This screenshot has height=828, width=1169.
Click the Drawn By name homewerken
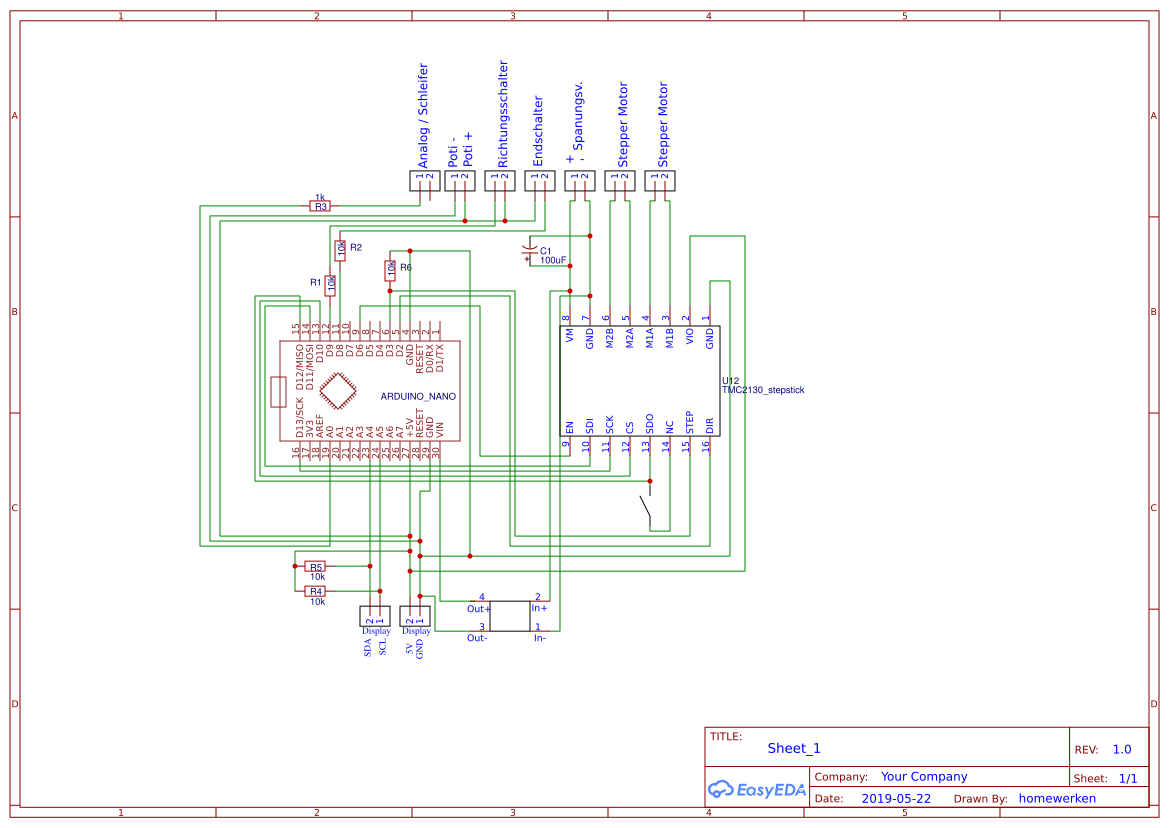tap(1057, 798)
